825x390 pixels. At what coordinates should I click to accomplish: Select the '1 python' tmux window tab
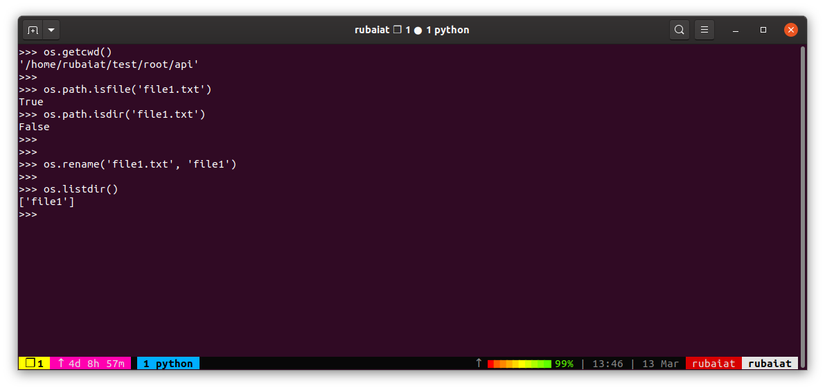point(168,363)
